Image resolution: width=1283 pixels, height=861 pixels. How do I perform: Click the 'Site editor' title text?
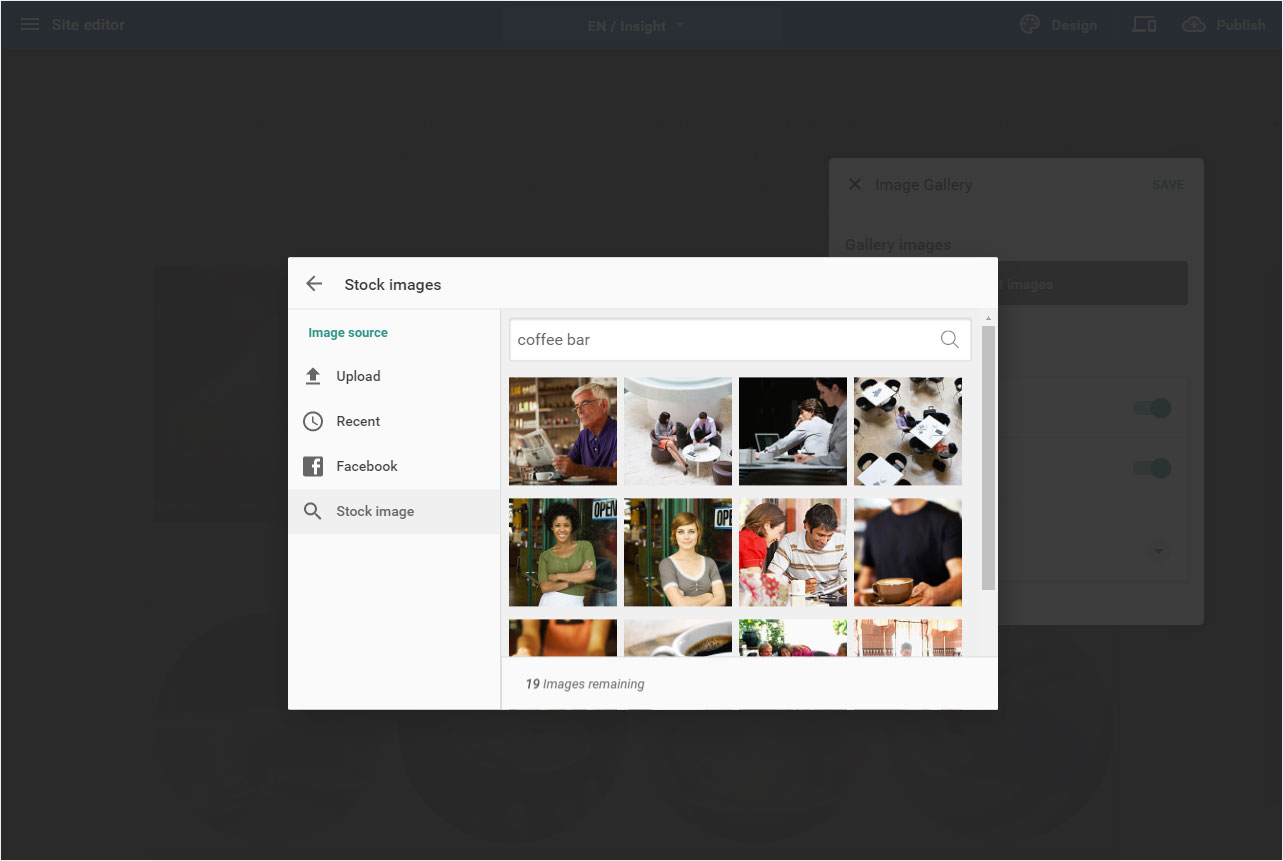[x=88, y=24]
